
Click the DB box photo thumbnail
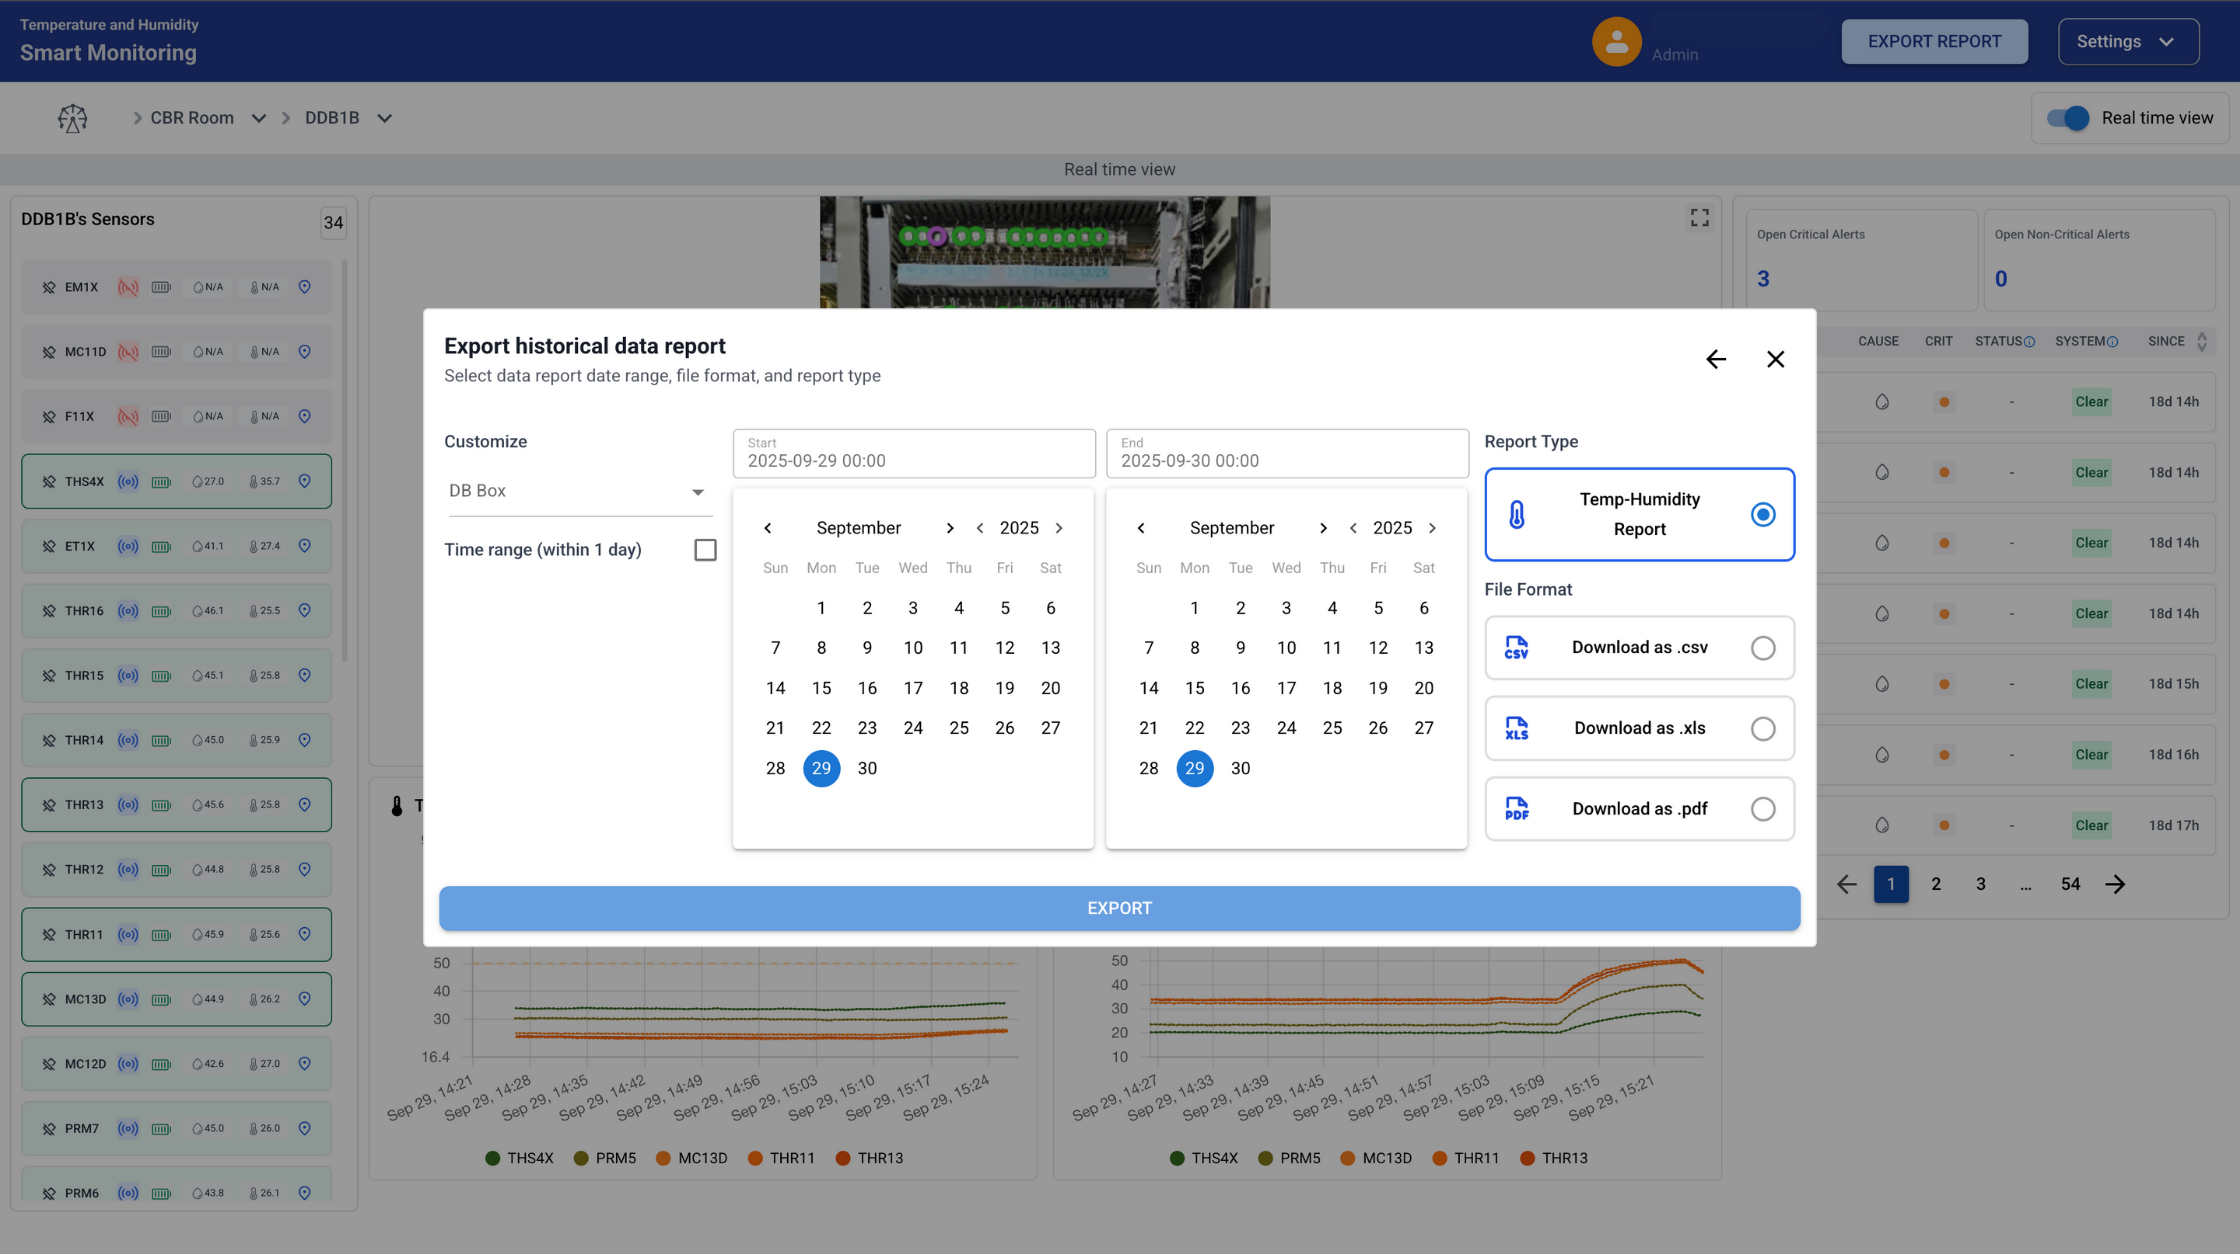point(1044,252)
